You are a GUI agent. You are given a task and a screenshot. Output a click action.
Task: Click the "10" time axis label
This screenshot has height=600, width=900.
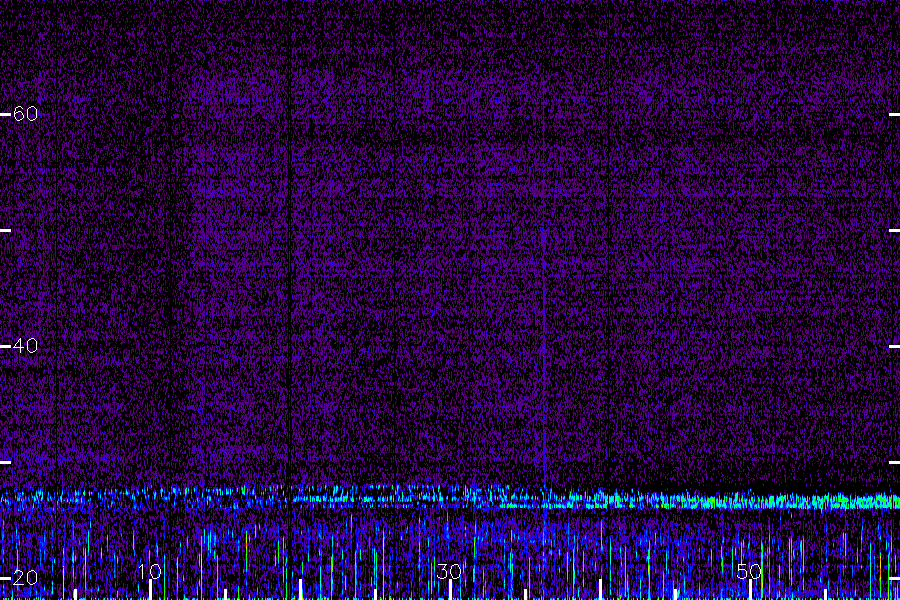(x=150, y=571)
